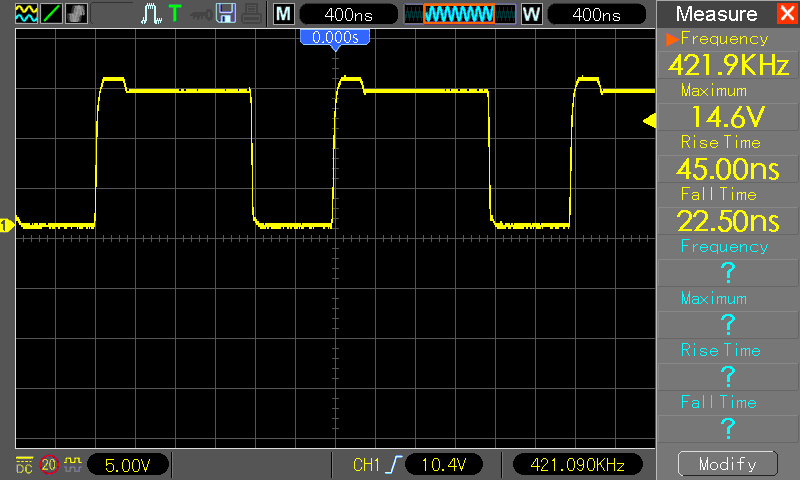800x480 pixels.
Task: Toggle the square wave invert icon
Action: (72, 464)
